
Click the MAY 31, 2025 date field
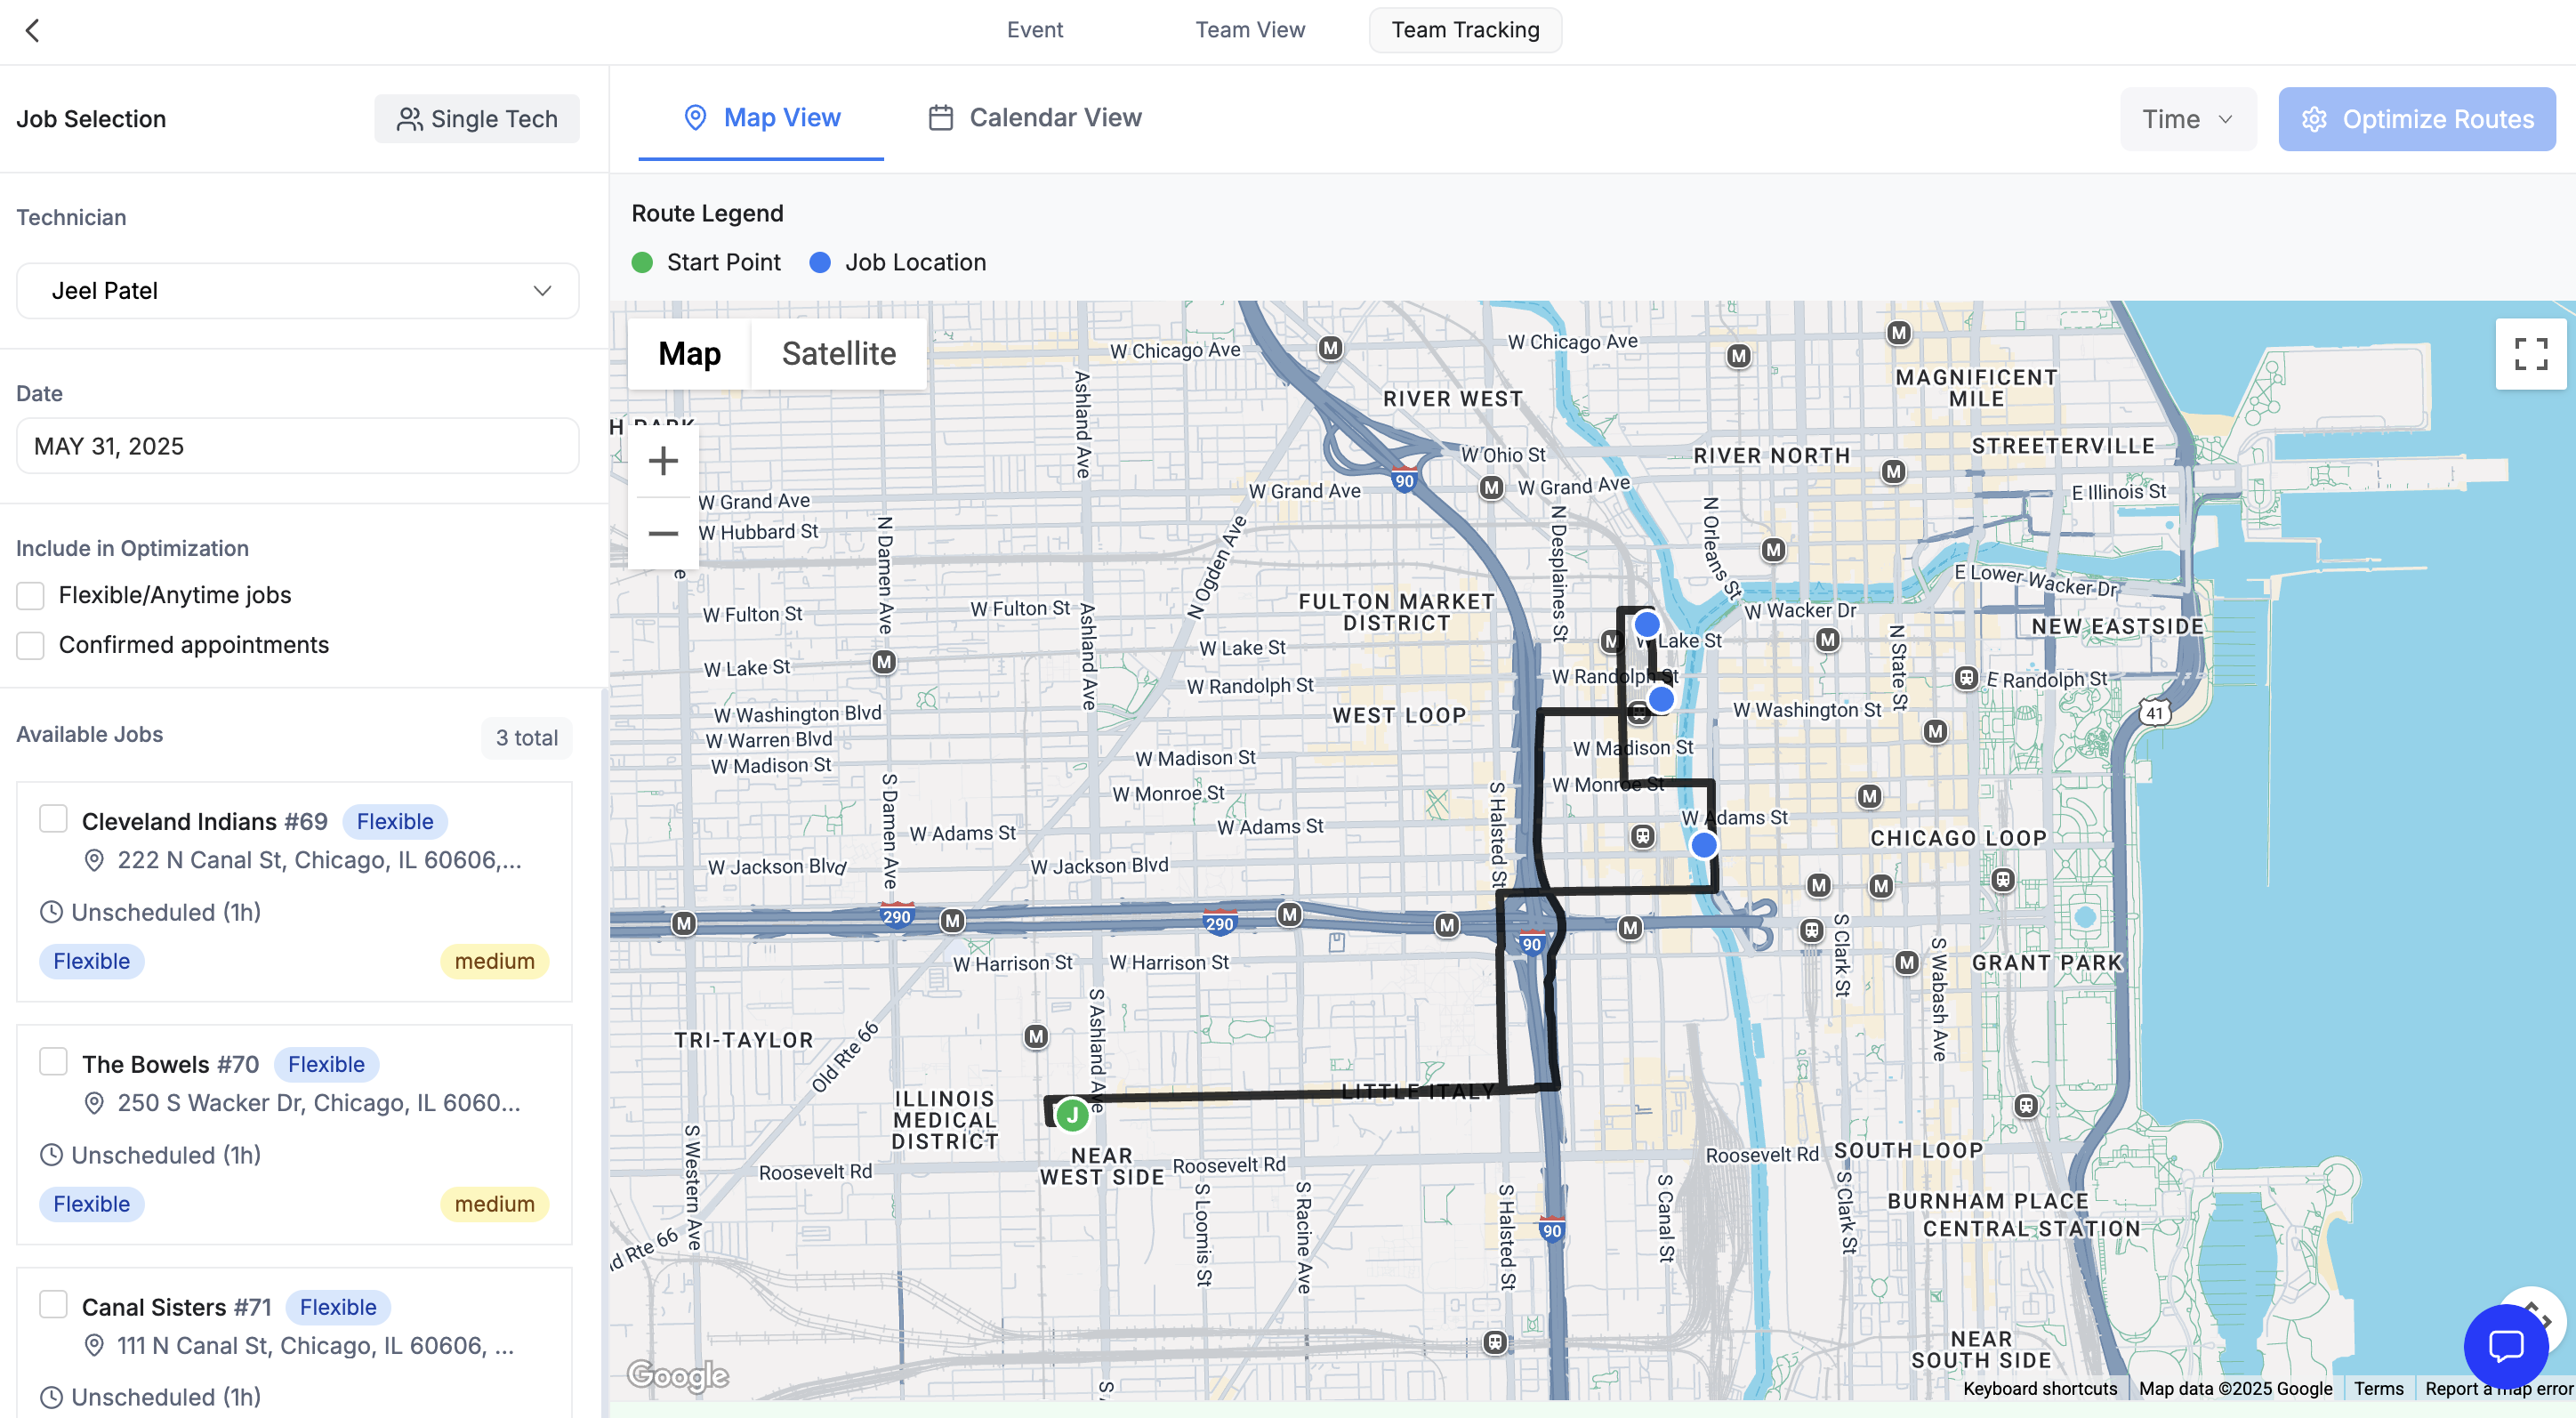(297, 446)
